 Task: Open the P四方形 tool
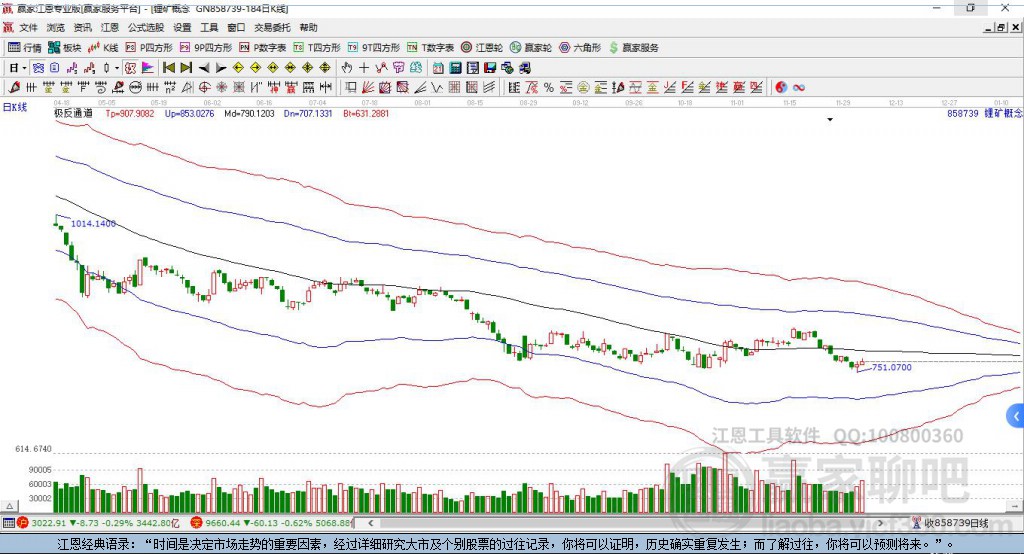149,48
